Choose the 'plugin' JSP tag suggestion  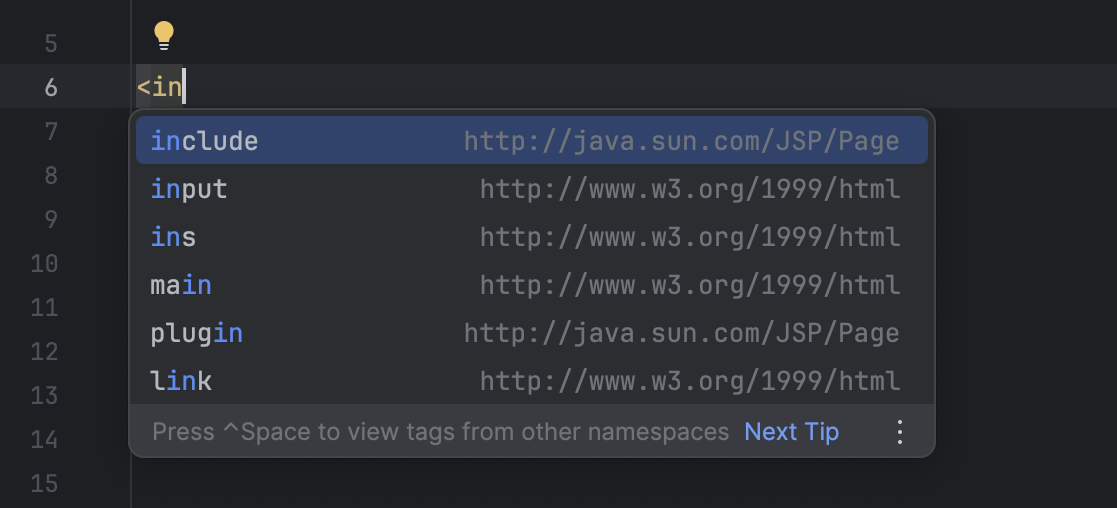pyautogui.click(x=197, y=333)
